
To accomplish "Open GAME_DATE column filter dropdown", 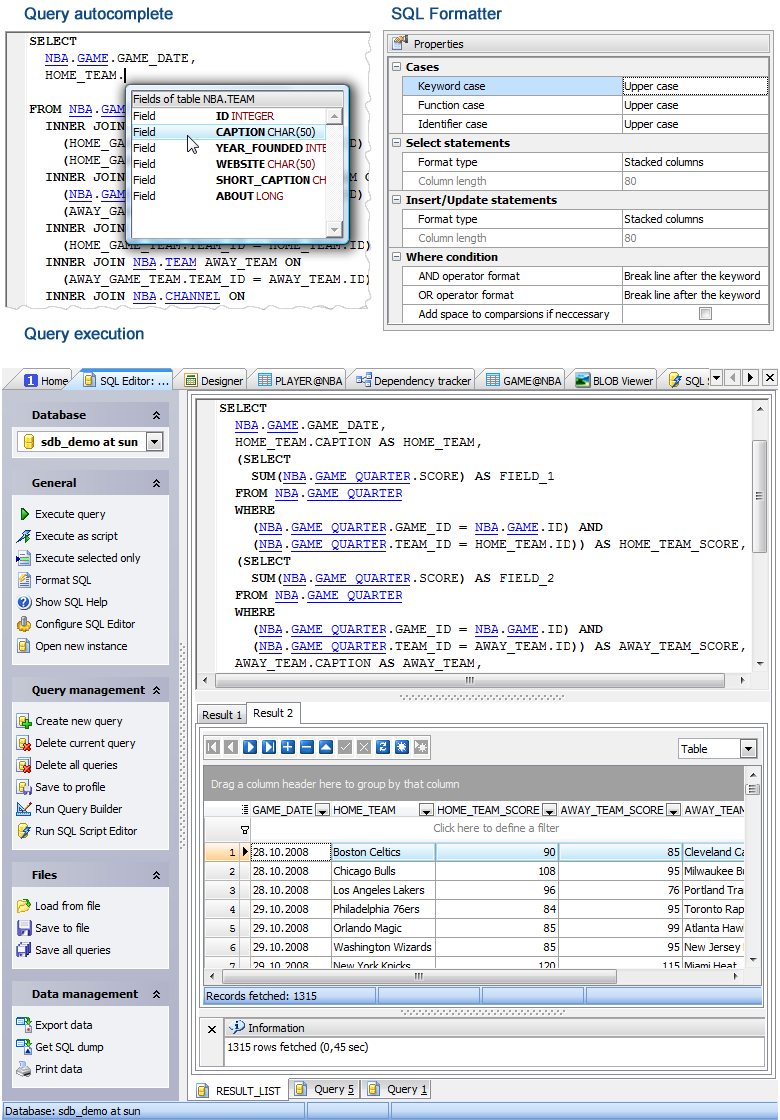I will [x=322, y=810].
